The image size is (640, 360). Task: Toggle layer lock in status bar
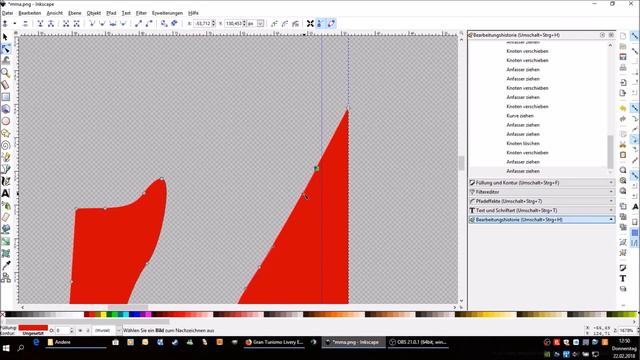coord(88,330)
